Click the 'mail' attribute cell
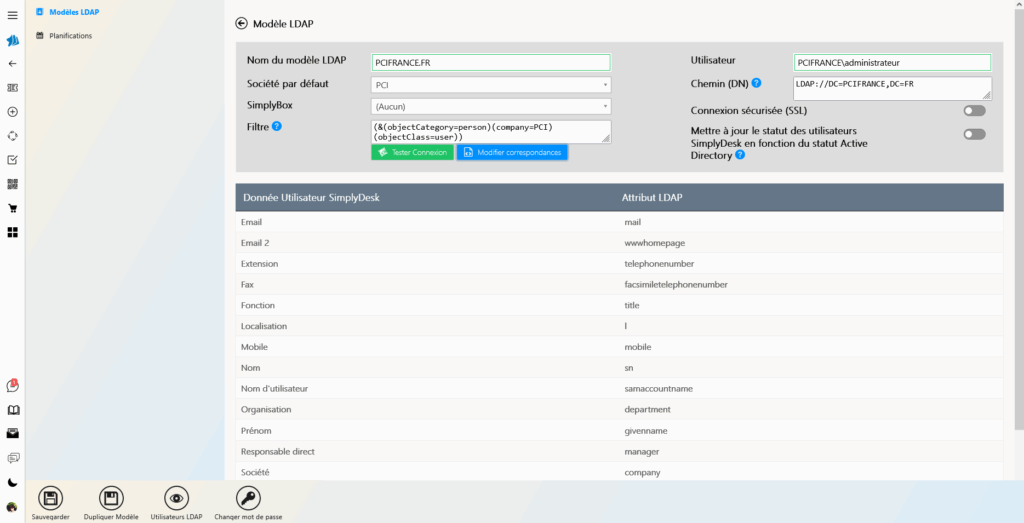 click(633, 222)
